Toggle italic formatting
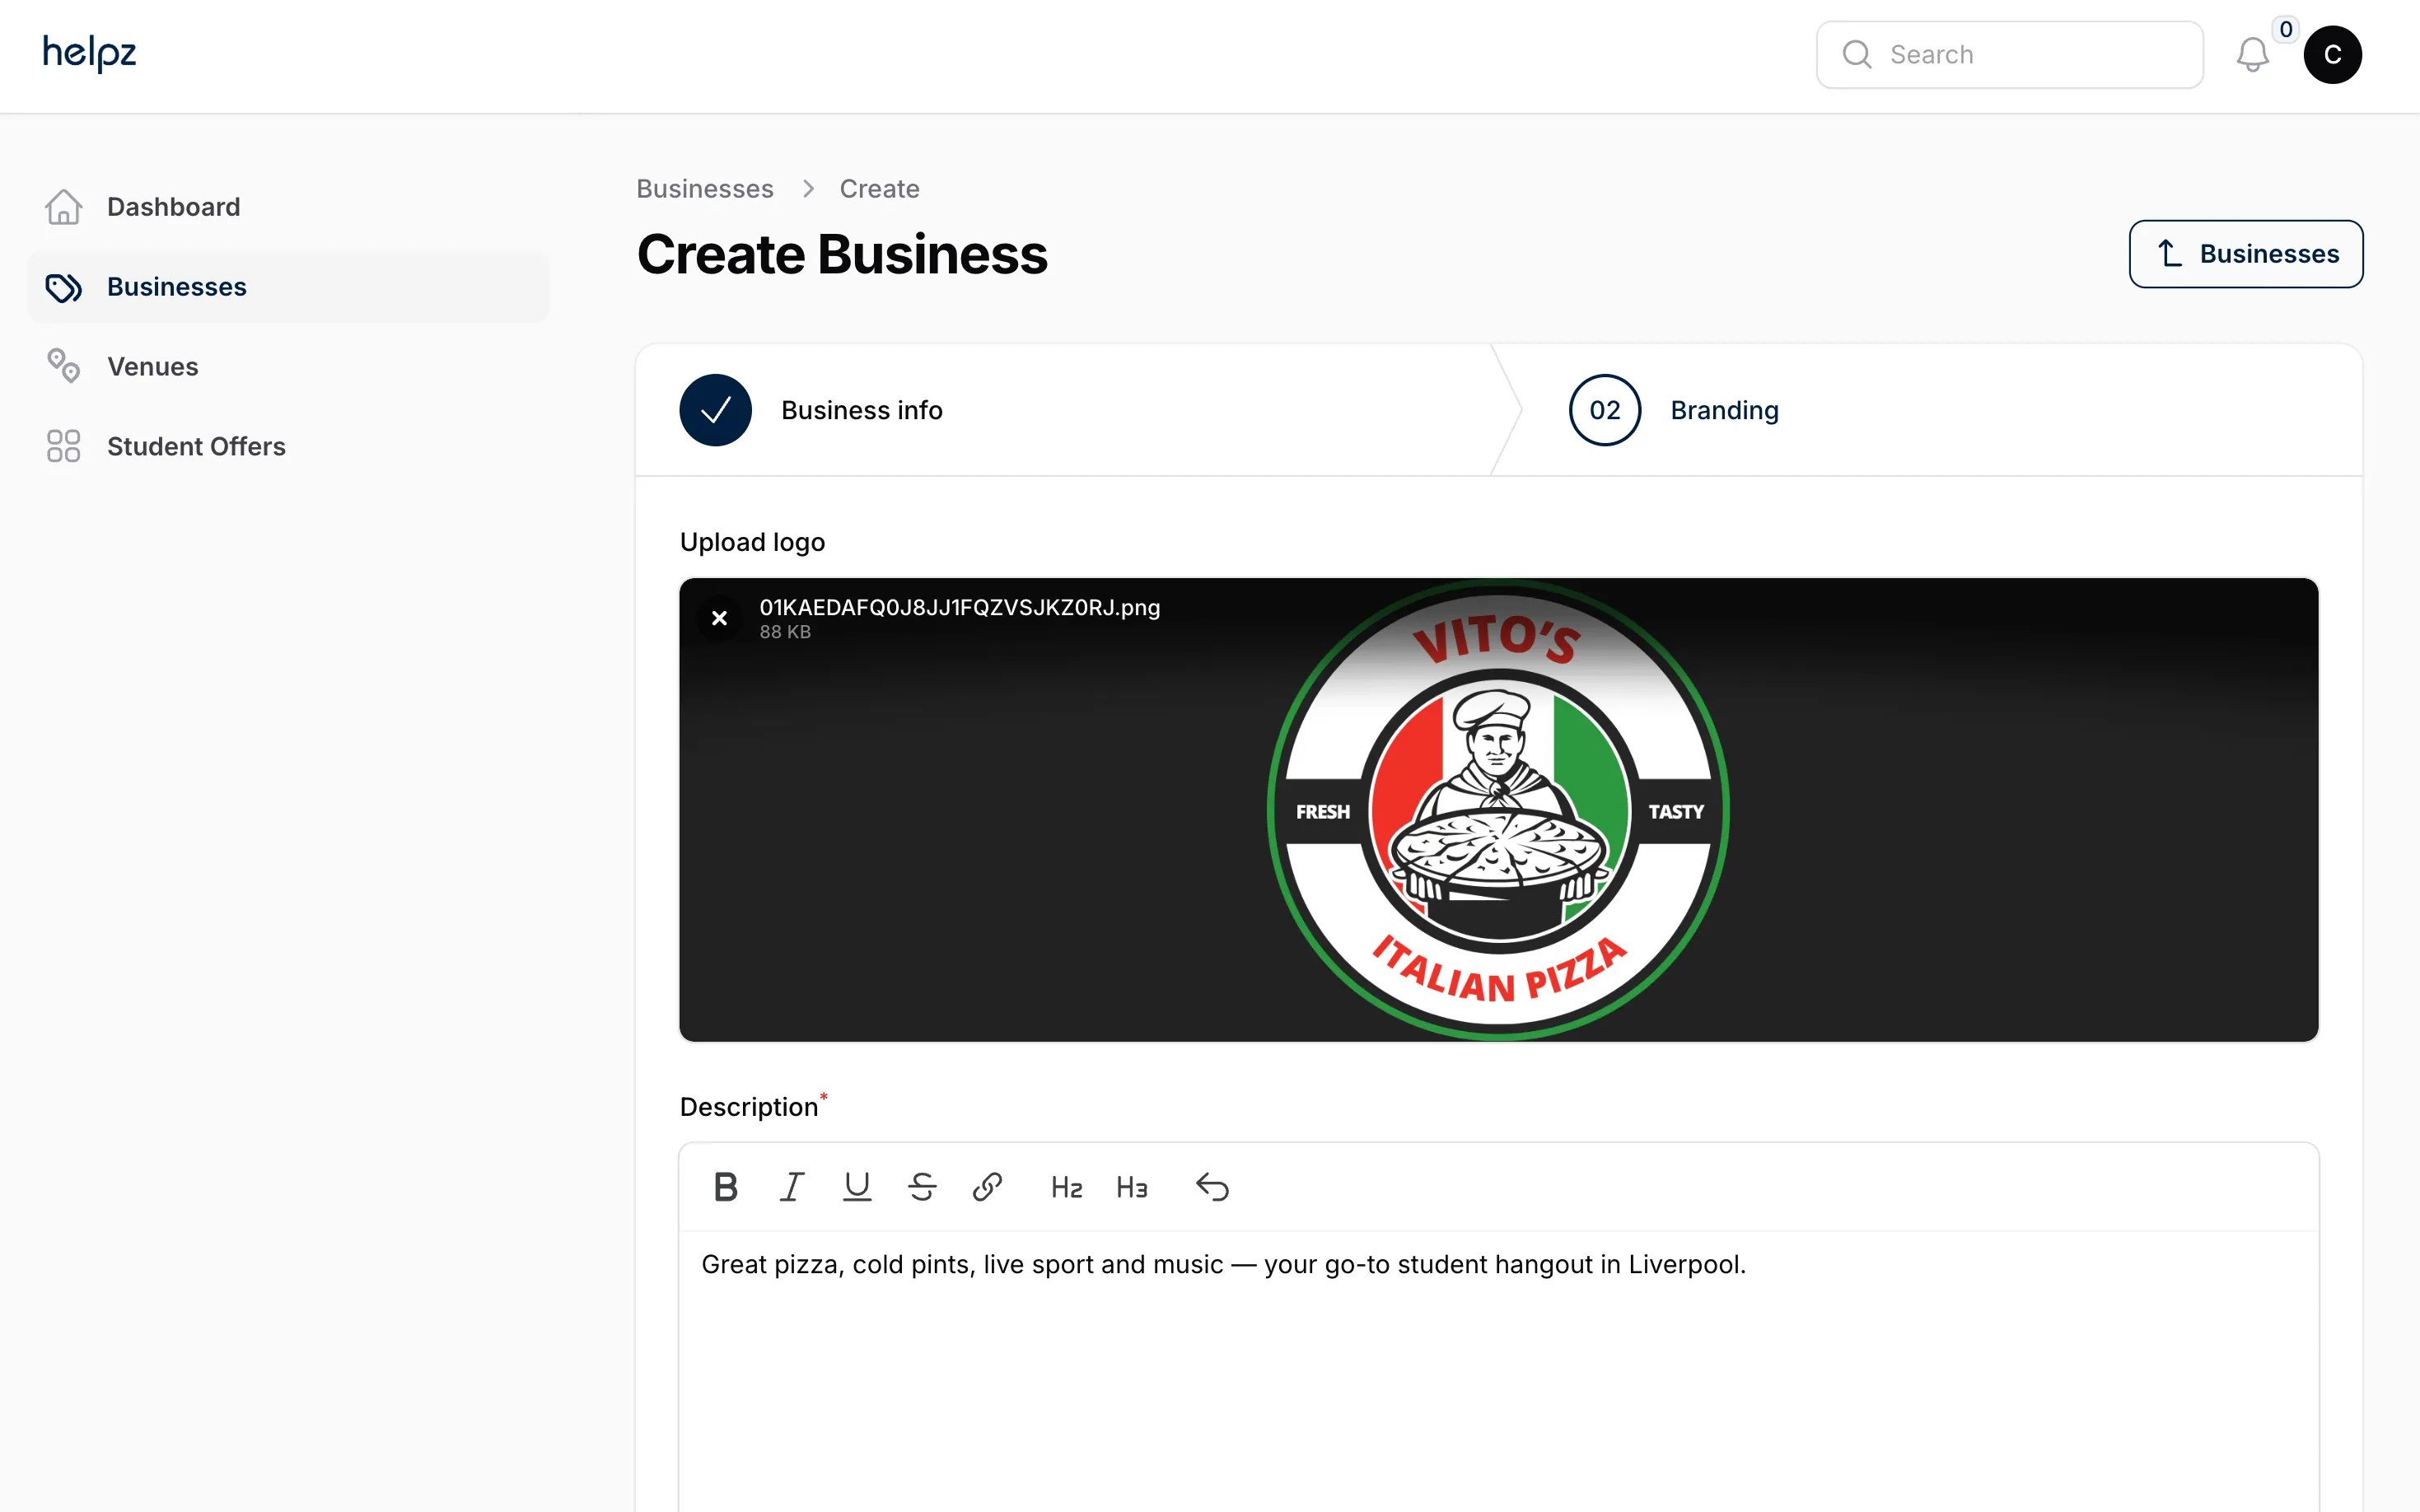 point(792,1187)
